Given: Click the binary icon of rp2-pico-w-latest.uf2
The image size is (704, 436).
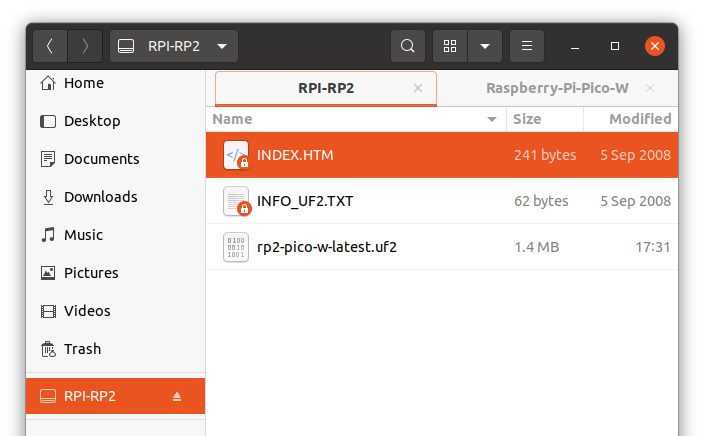Looking at the screenshot, I should click(236, 247).
